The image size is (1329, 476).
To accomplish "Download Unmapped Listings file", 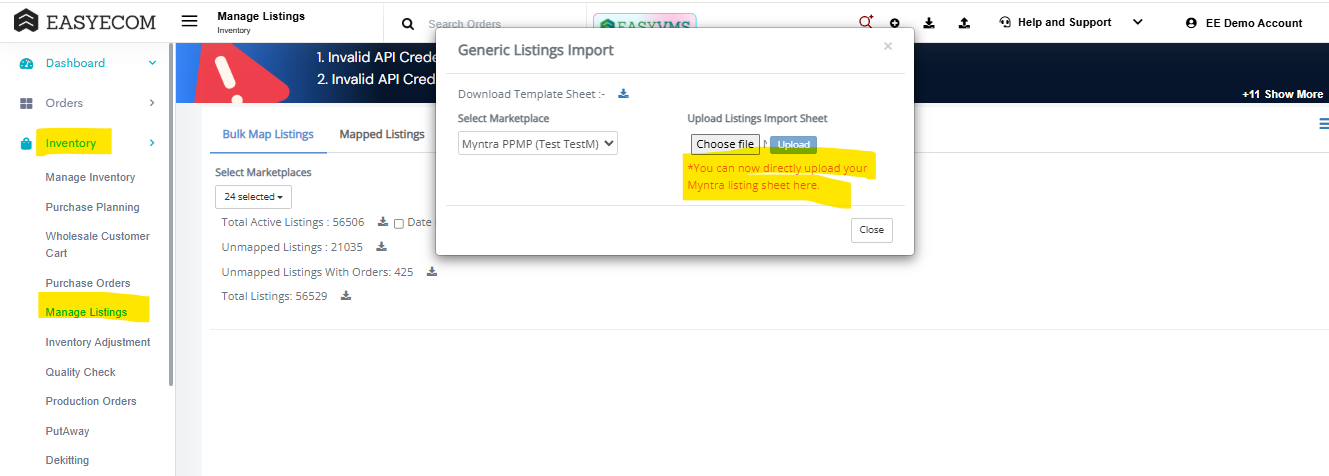I will click(x=381, y=247).
